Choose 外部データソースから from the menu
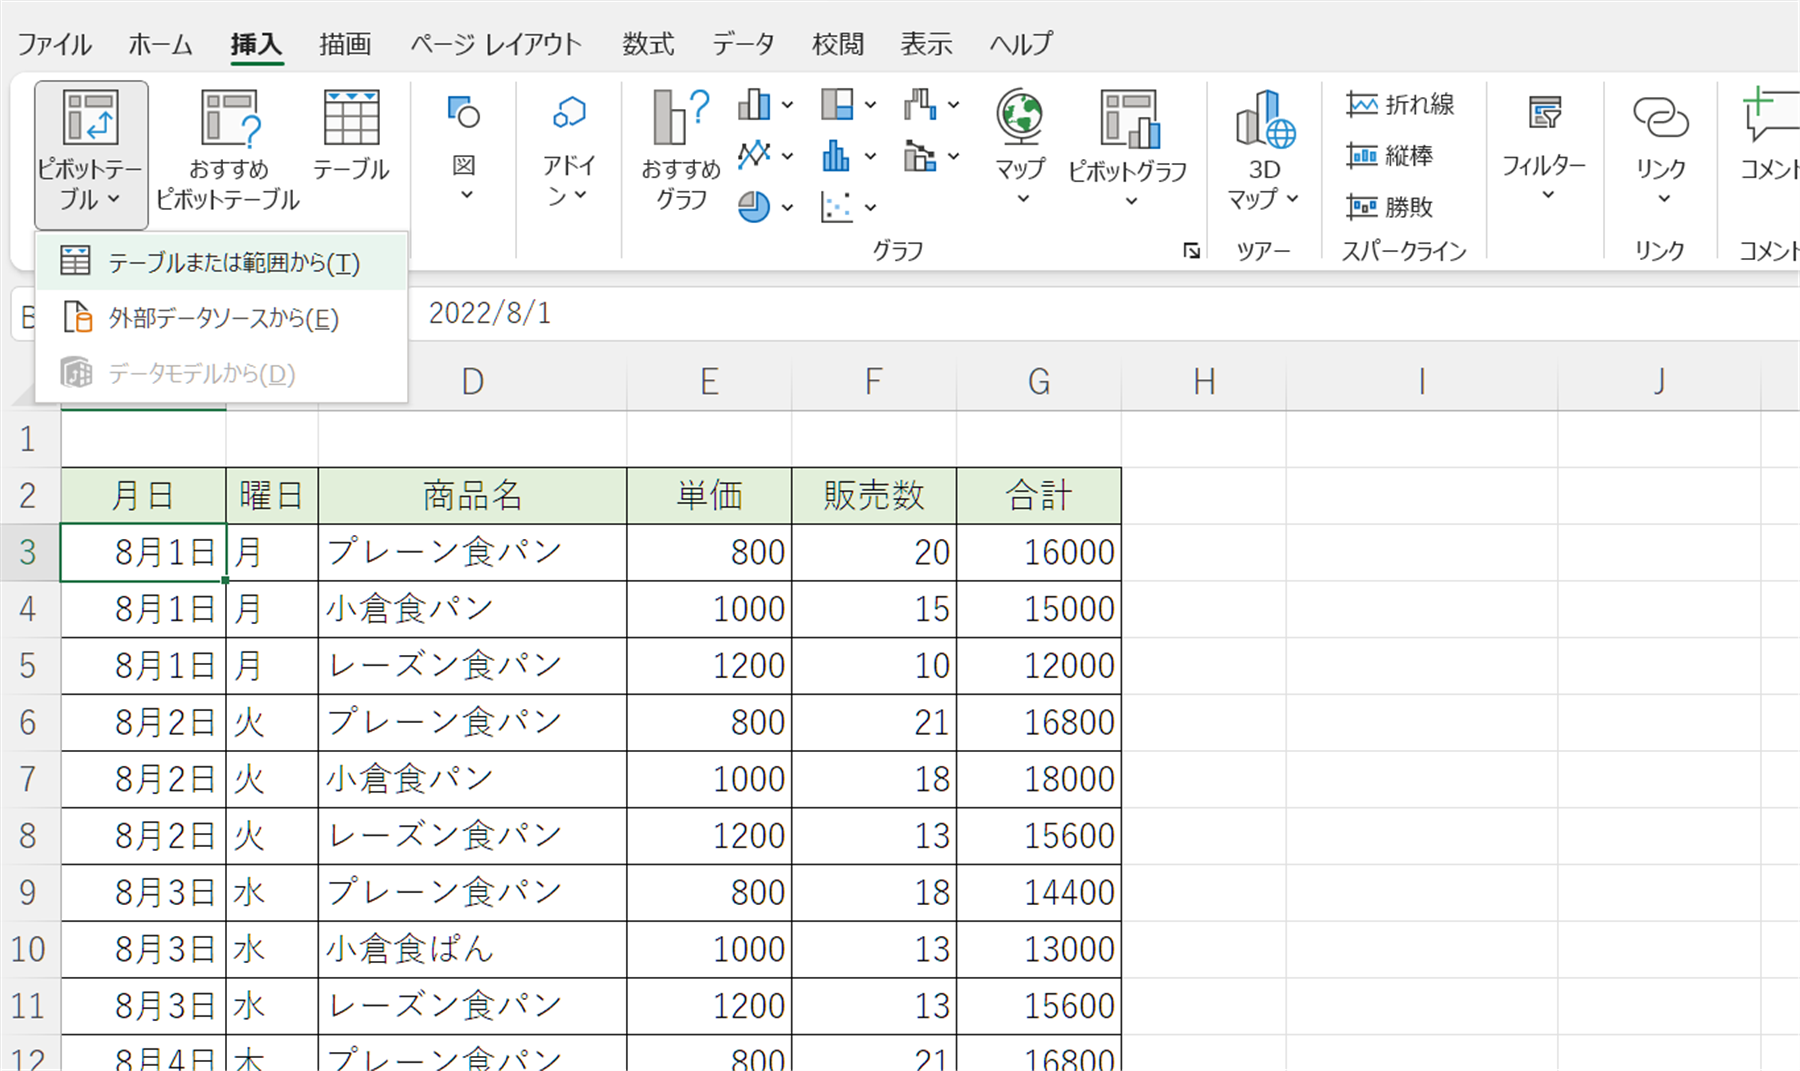Viewport: 1800px width, 1071px height. coord(221,318)
